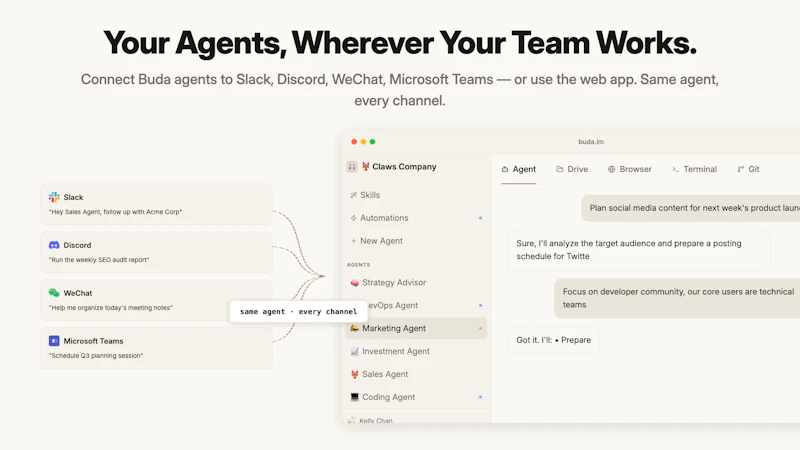Select the Coding Agent row
Viewport: 800px width, 450px height.
tap(416, 397)
